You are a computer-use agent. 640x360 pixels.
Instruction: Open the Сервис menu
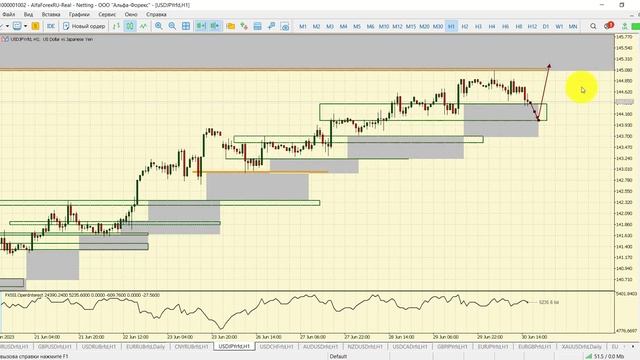(x=107, y=14)
